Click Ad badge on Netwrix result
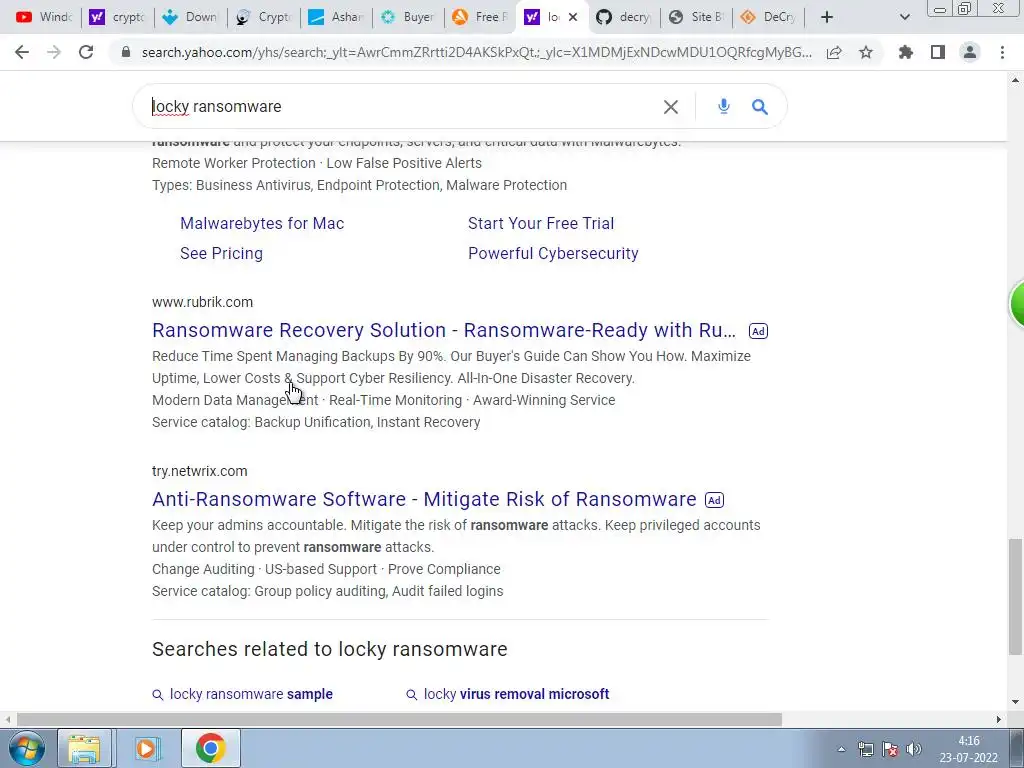 (x=714, y=500)
